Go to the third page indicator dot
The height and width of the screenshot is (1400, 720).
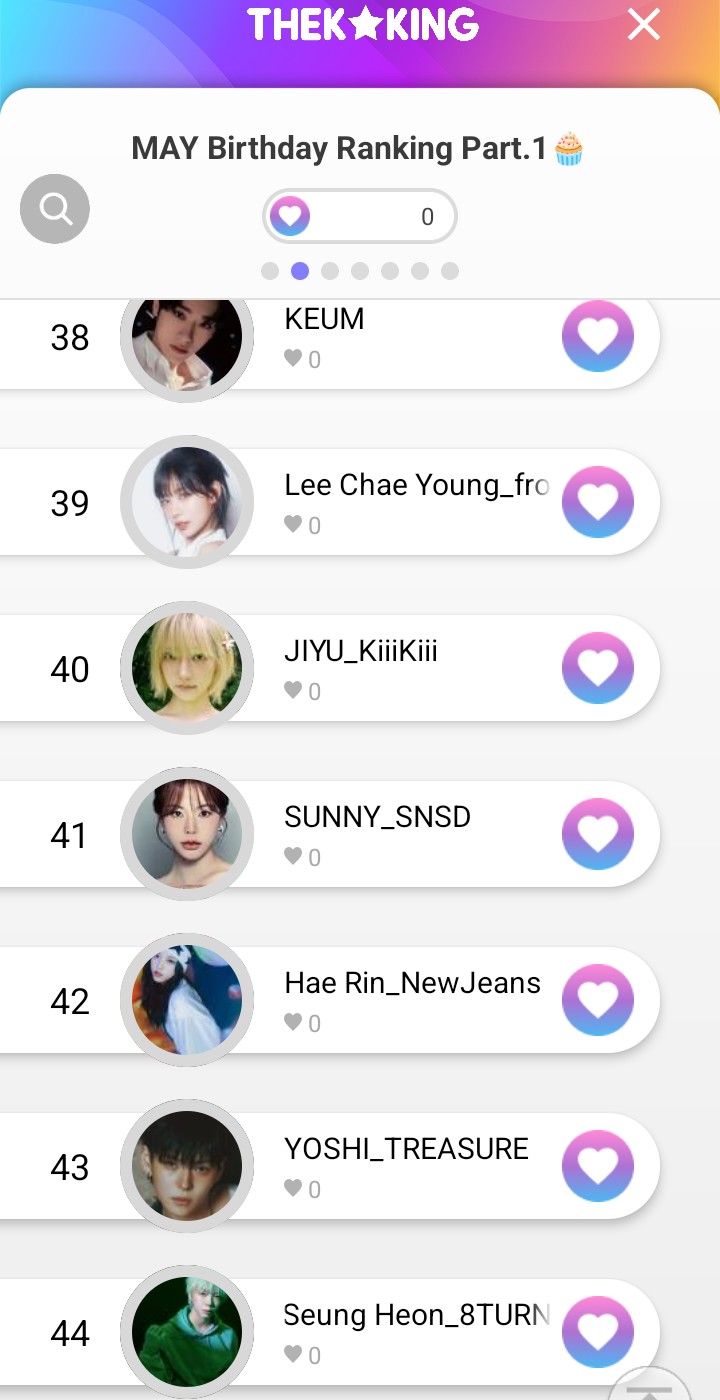(330, 271)
